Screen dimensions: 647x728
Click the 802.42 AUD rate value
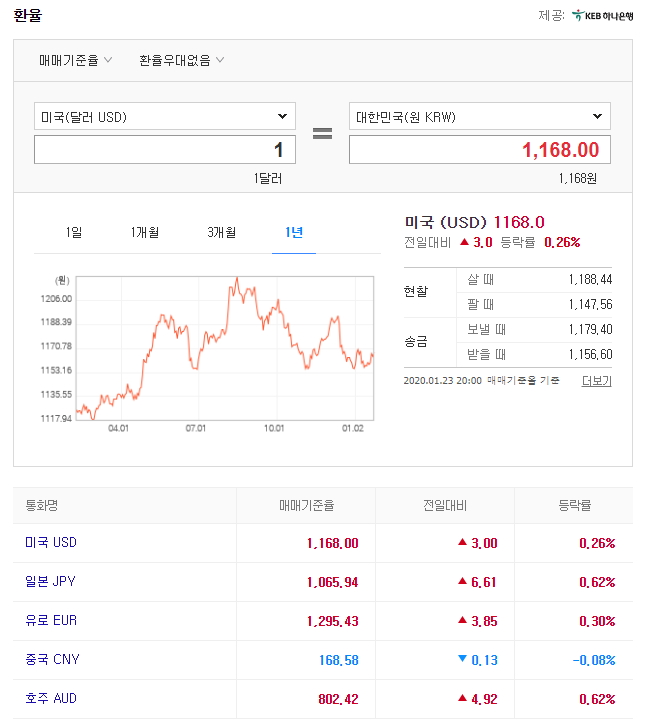click(x=338, y=699)
